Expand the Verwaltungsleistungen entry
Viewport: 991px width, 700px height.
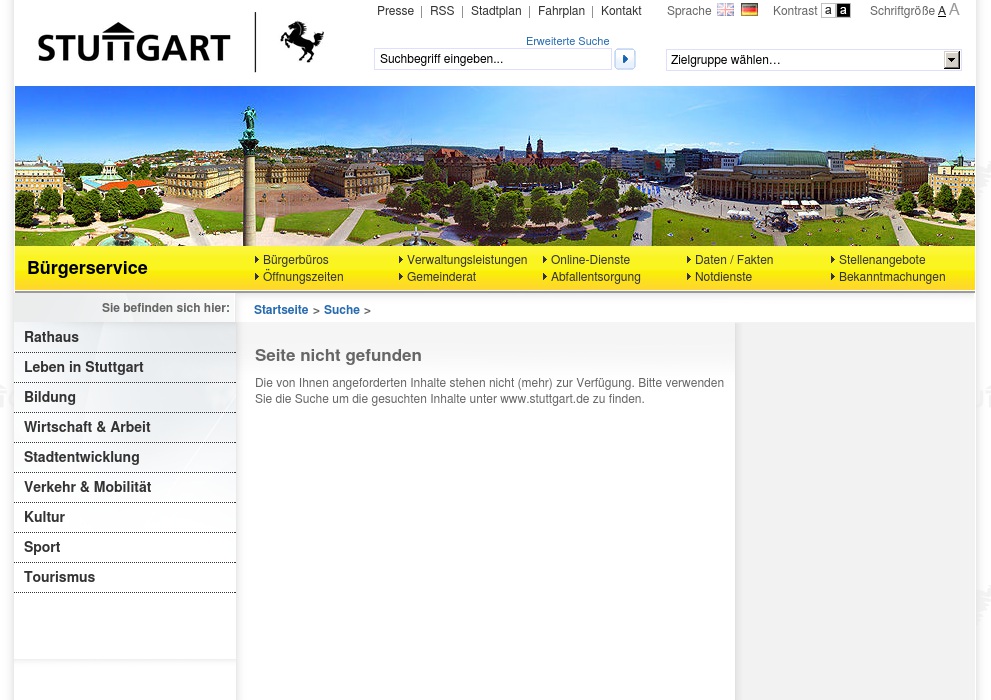point(402,260)
